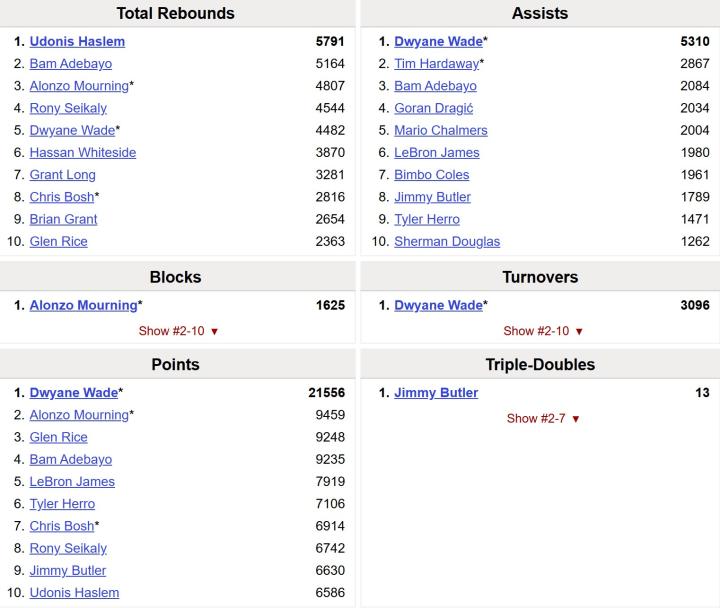Click Sherman Douglas in Assists list

pyautogui.click(x=446, y=241)
